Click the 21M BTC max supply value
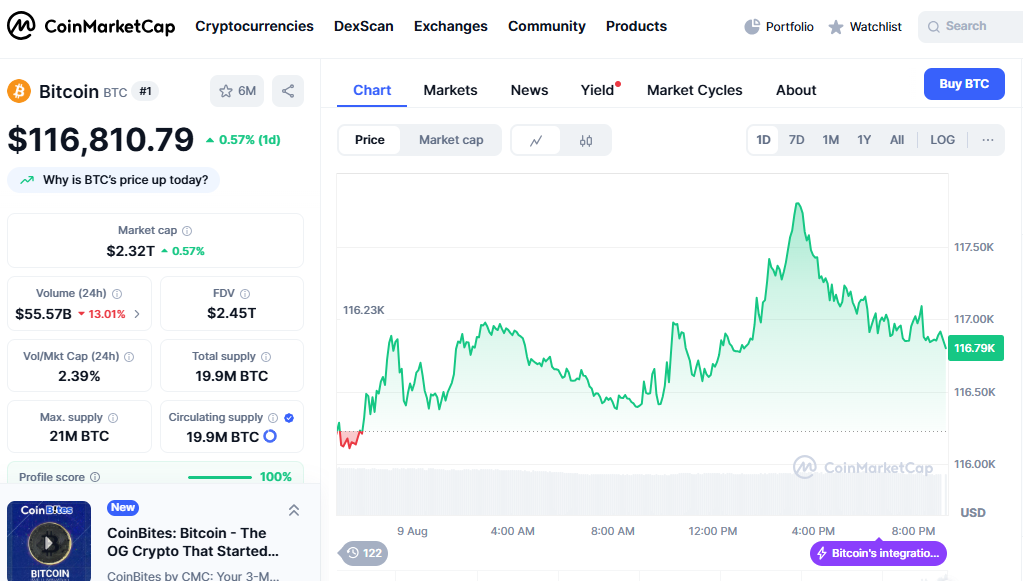The height and width of the screenshot is (581, 1023). [x=79, y=436]
